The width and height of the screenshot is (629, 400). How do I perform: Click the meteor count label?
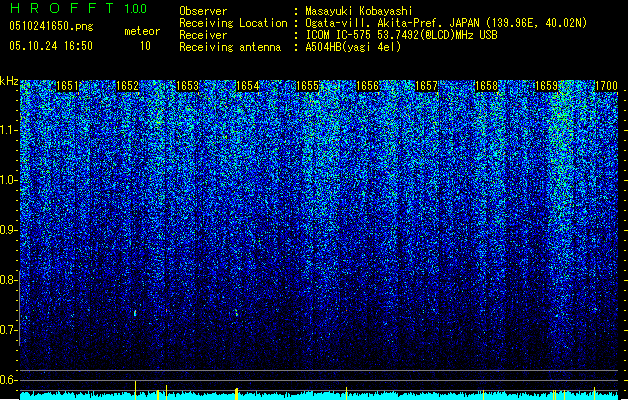point(142,31)
